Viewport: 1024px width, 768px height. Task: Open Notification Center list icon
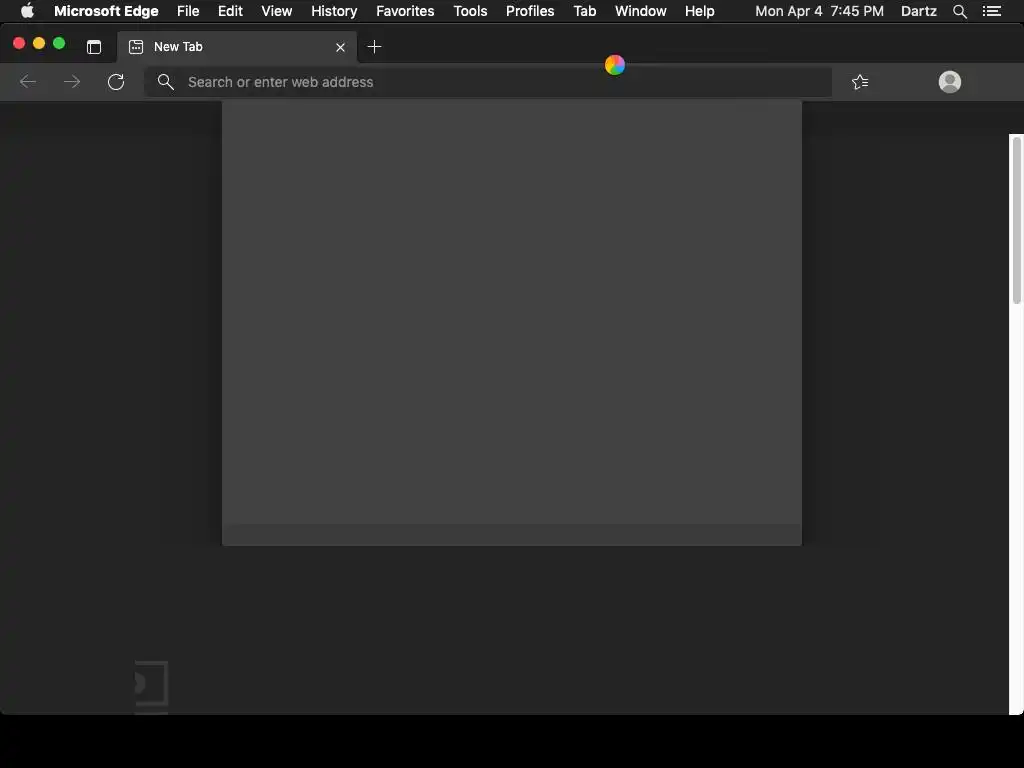tap(991, 11)
